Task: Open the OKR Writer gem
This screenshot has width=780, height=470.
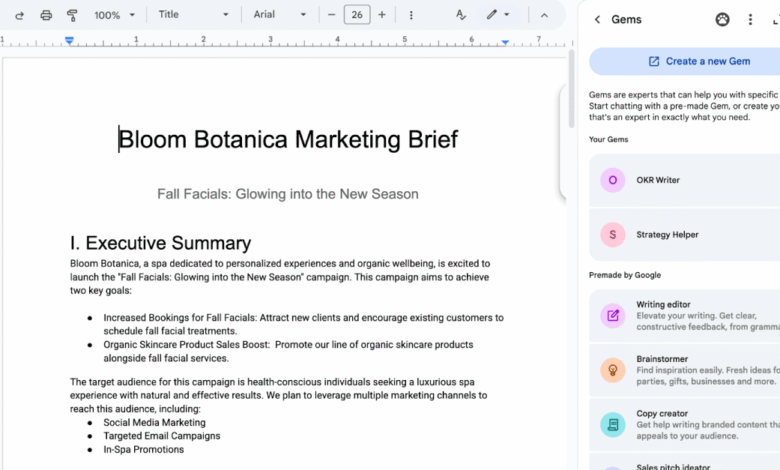Action: [x=684, y=180]
